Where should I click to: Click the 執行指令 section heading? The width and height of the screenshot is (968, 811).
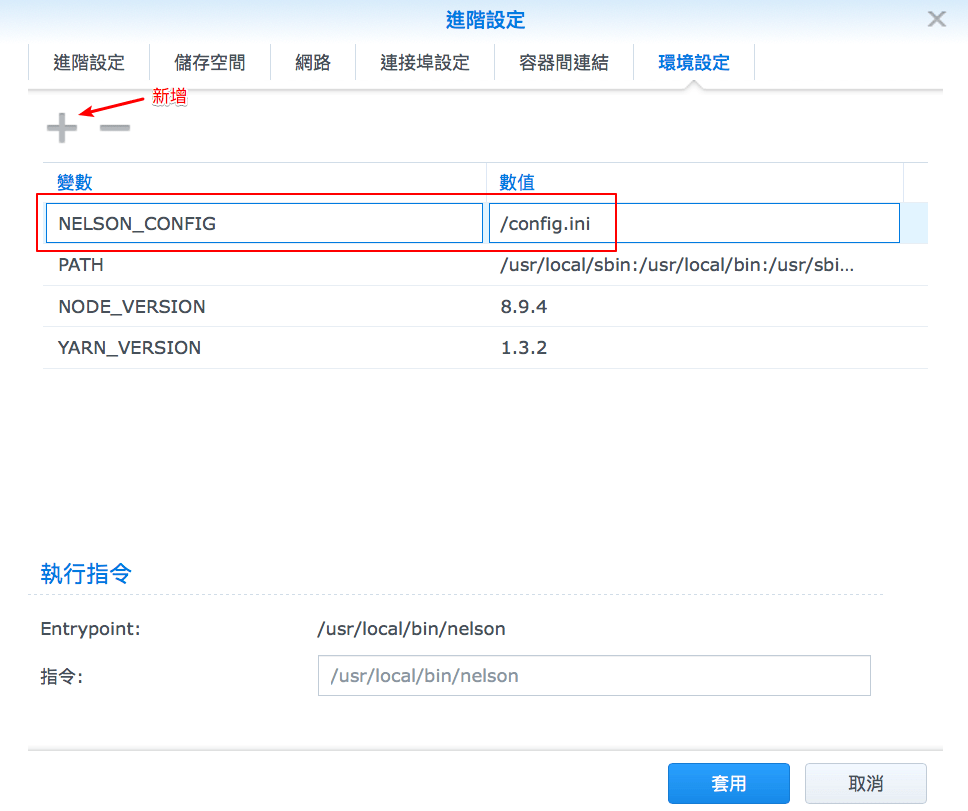86,573
